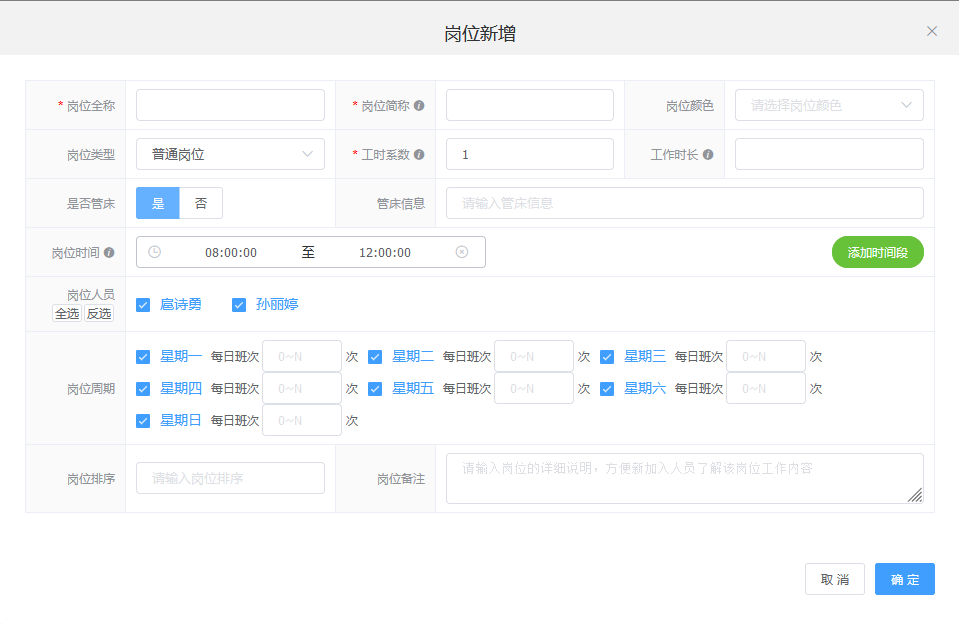Open the 岗位类型 dropdown showing 普通岗位
959x624 pixels.
click(230, 154)
